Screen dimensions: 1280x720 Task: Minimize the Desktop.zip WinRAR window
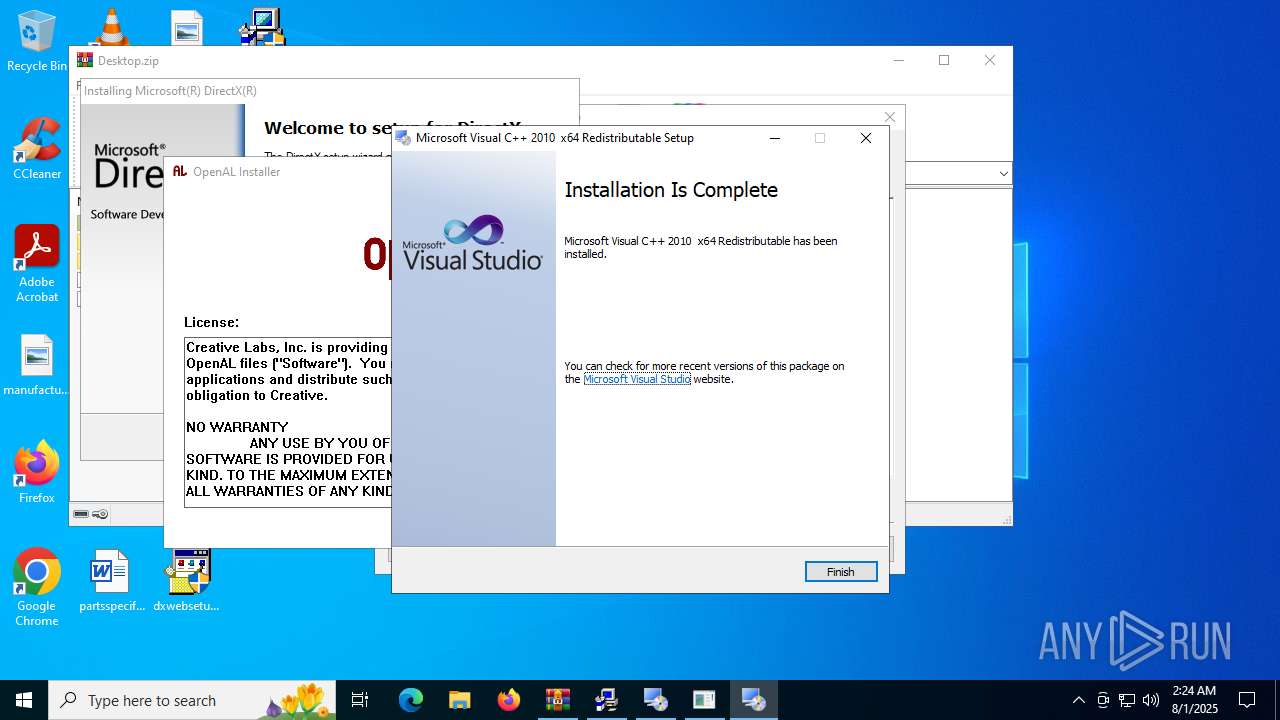[898, 60]
